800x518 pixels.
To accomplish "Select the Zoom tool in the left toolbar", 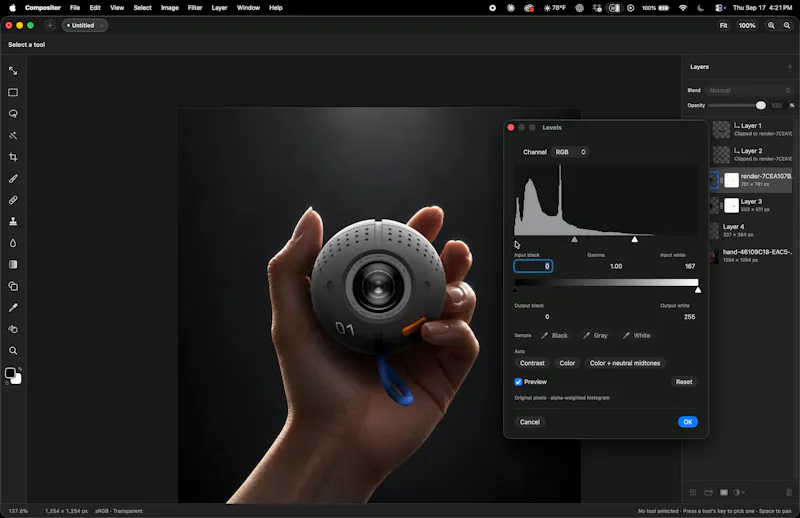I will [13, 351].
